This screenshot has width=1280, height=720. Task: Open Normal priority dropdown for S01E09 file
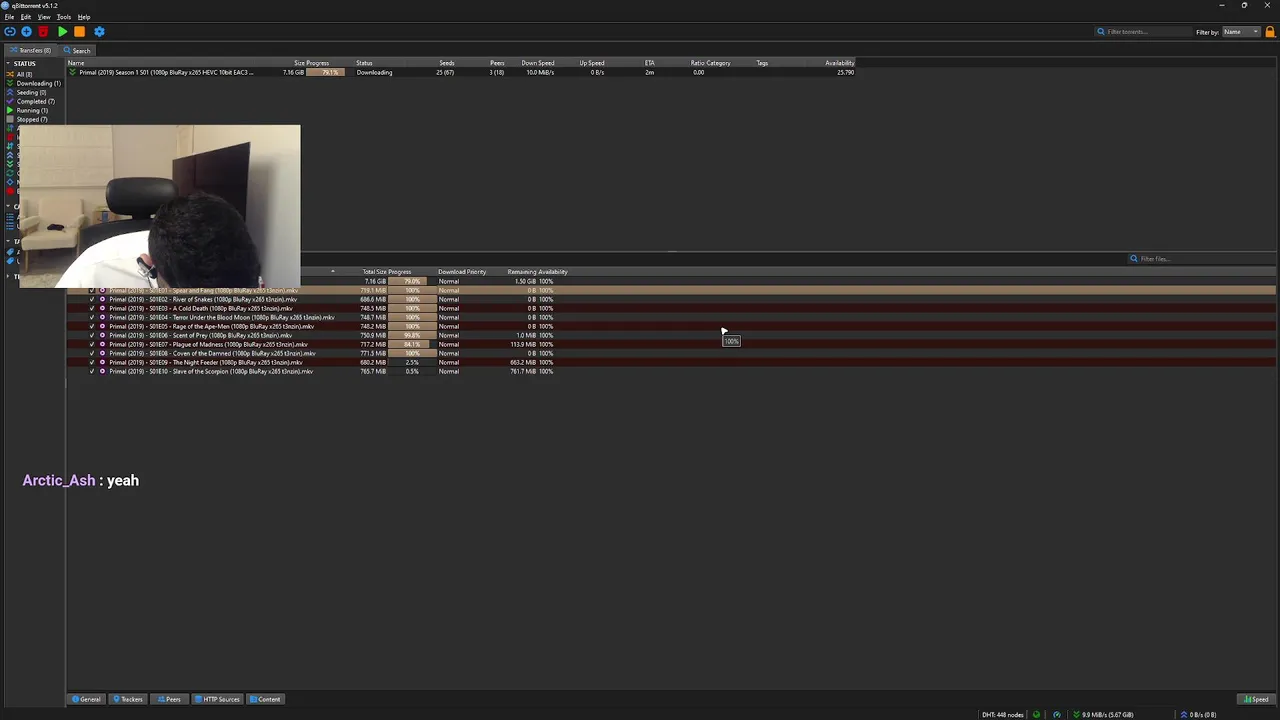coord(449,363)
